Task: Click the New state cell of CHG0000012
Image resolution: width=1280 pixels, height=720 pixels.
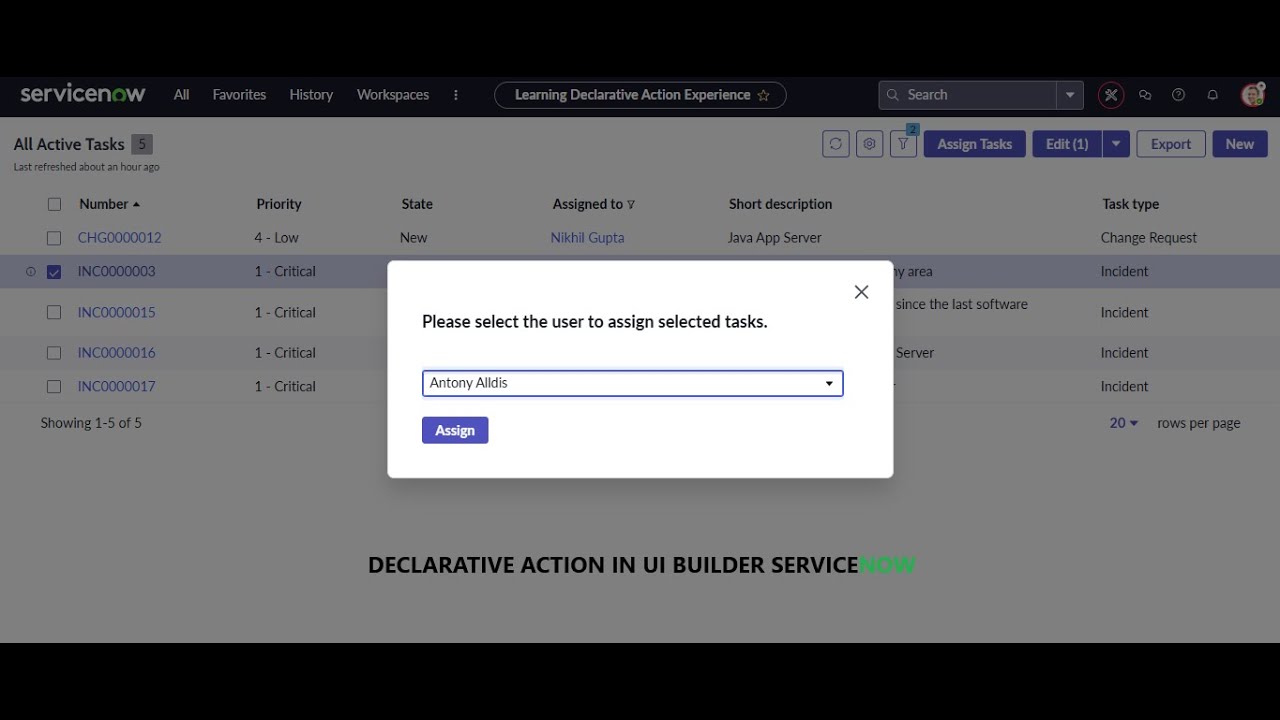Action: pyautogui.click(x=413, y=238)
